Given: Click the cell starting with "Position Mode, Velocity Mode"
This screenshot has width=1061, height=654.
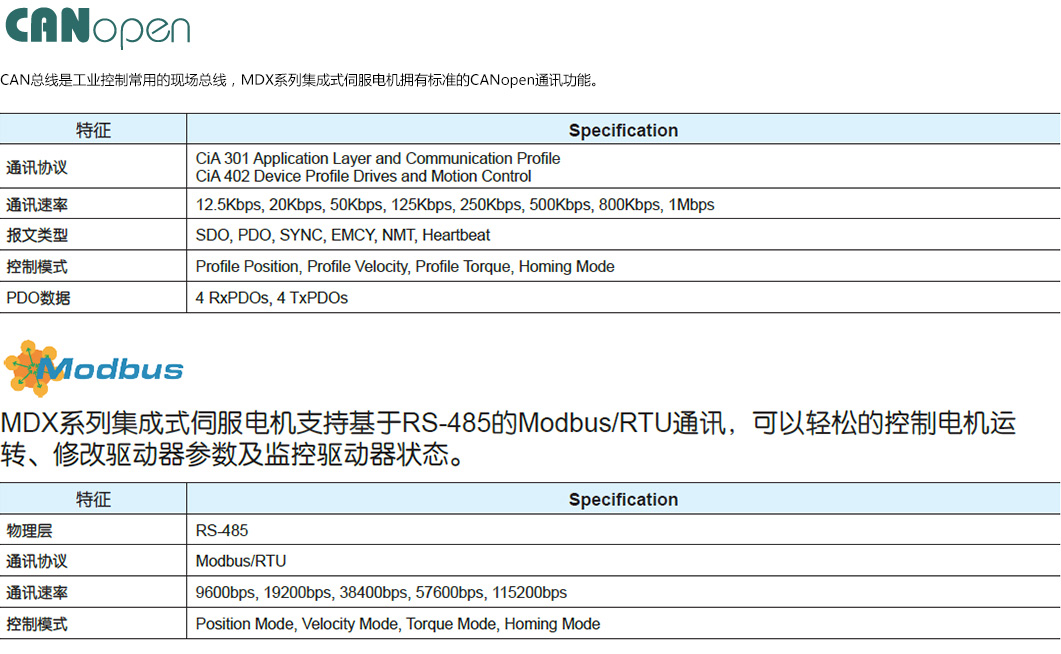Looking at the screenshot, I should [x=398, y=624].
